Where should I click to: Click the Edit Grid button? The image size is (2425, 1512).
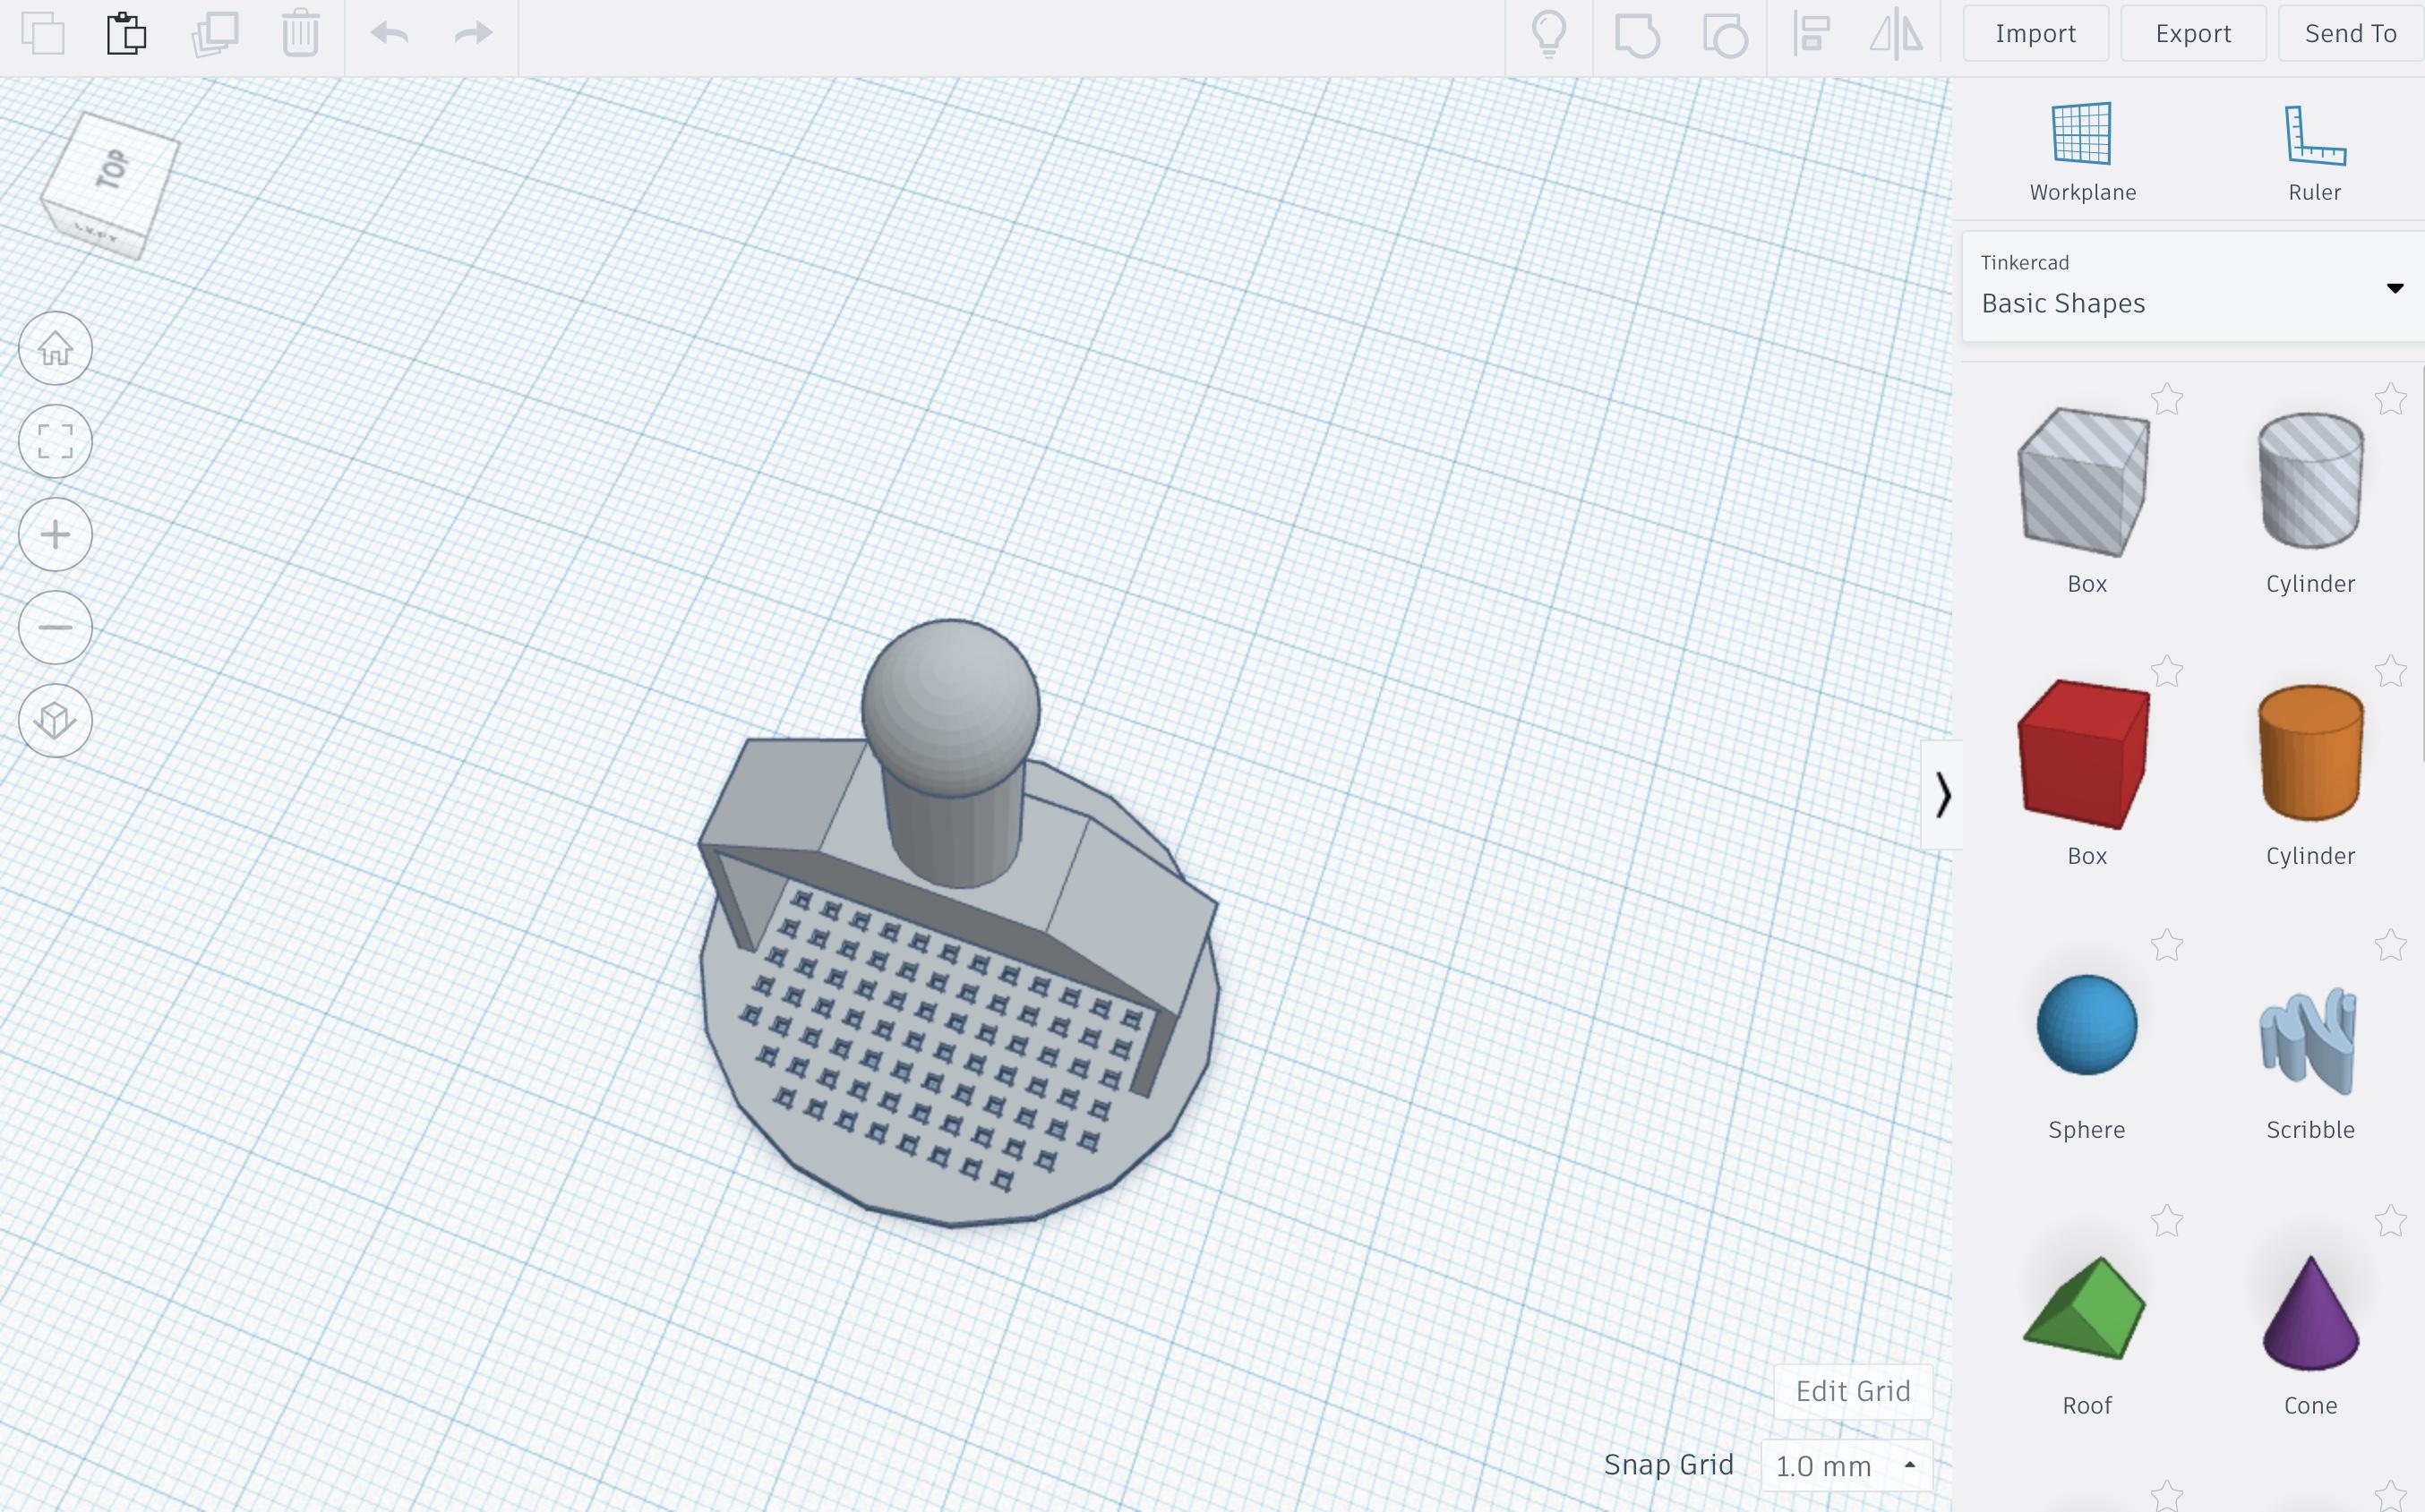coord(1852,1391)
